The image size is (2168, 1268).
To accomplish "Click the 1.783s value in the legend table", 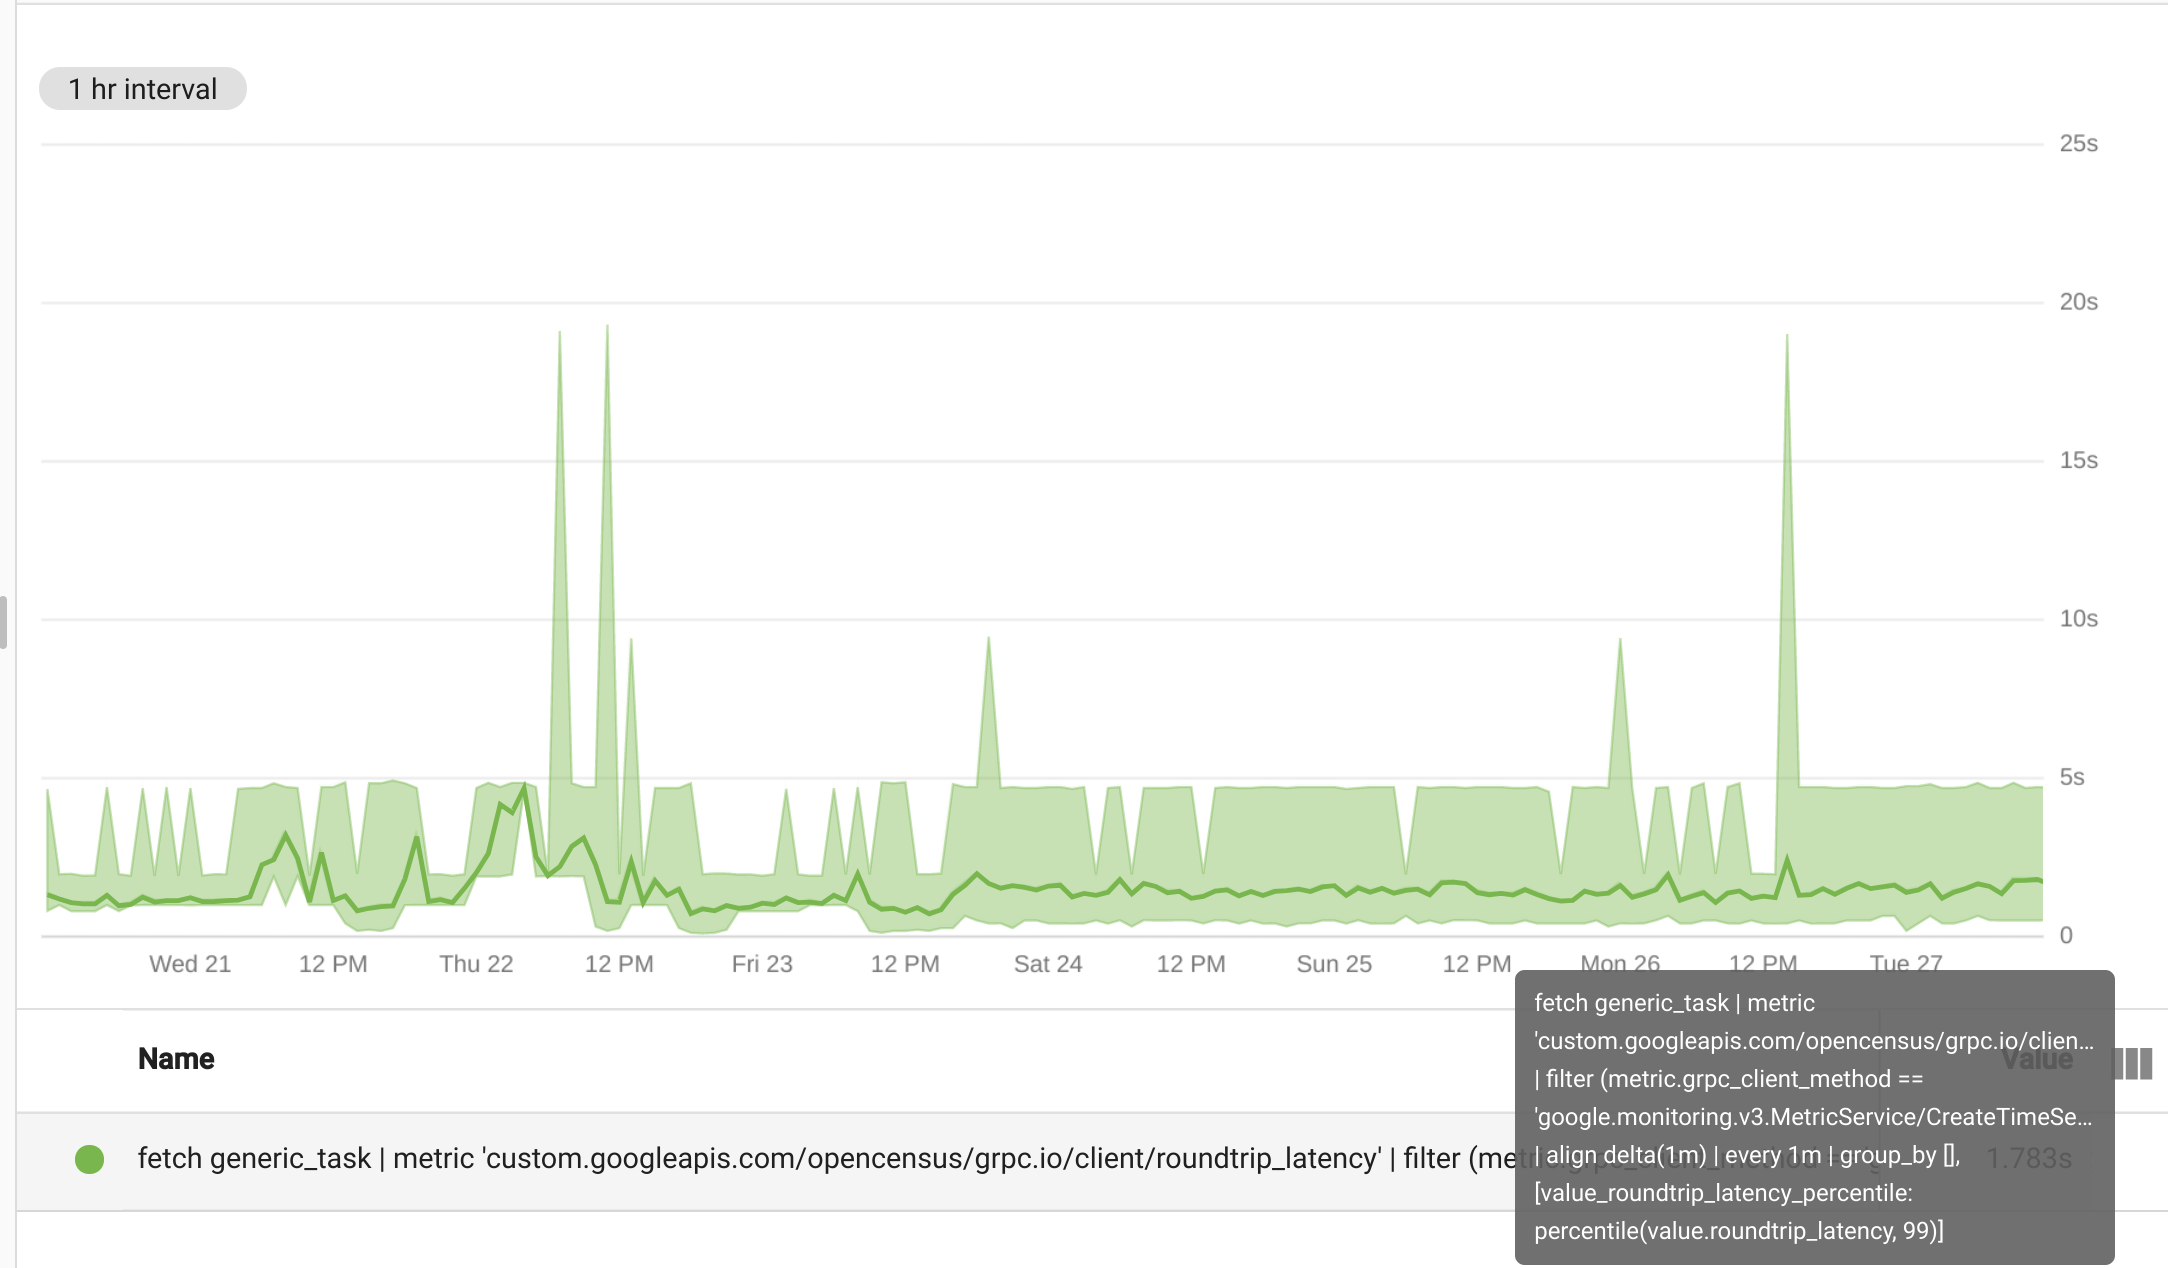I will [2030, 1157].
